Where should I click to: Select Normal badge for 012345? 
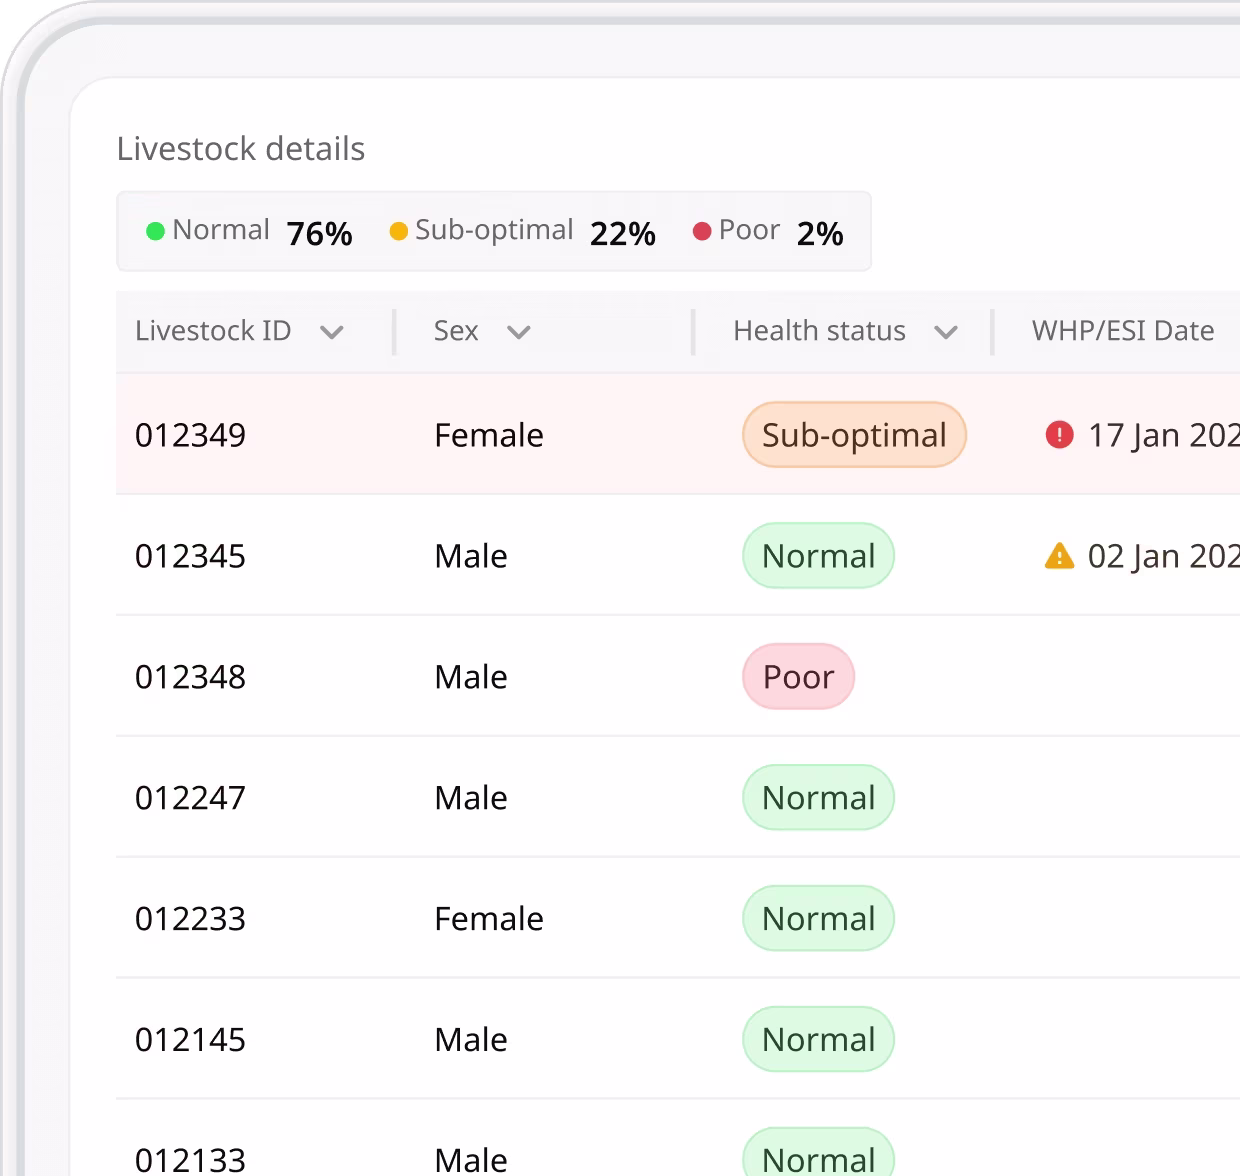click(818, 556)
